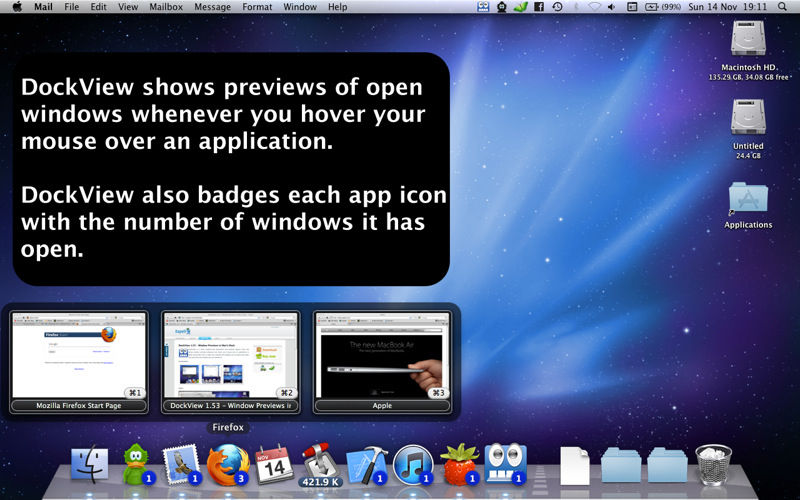Open DockView robot-face icon in Dock

(505, 463)
